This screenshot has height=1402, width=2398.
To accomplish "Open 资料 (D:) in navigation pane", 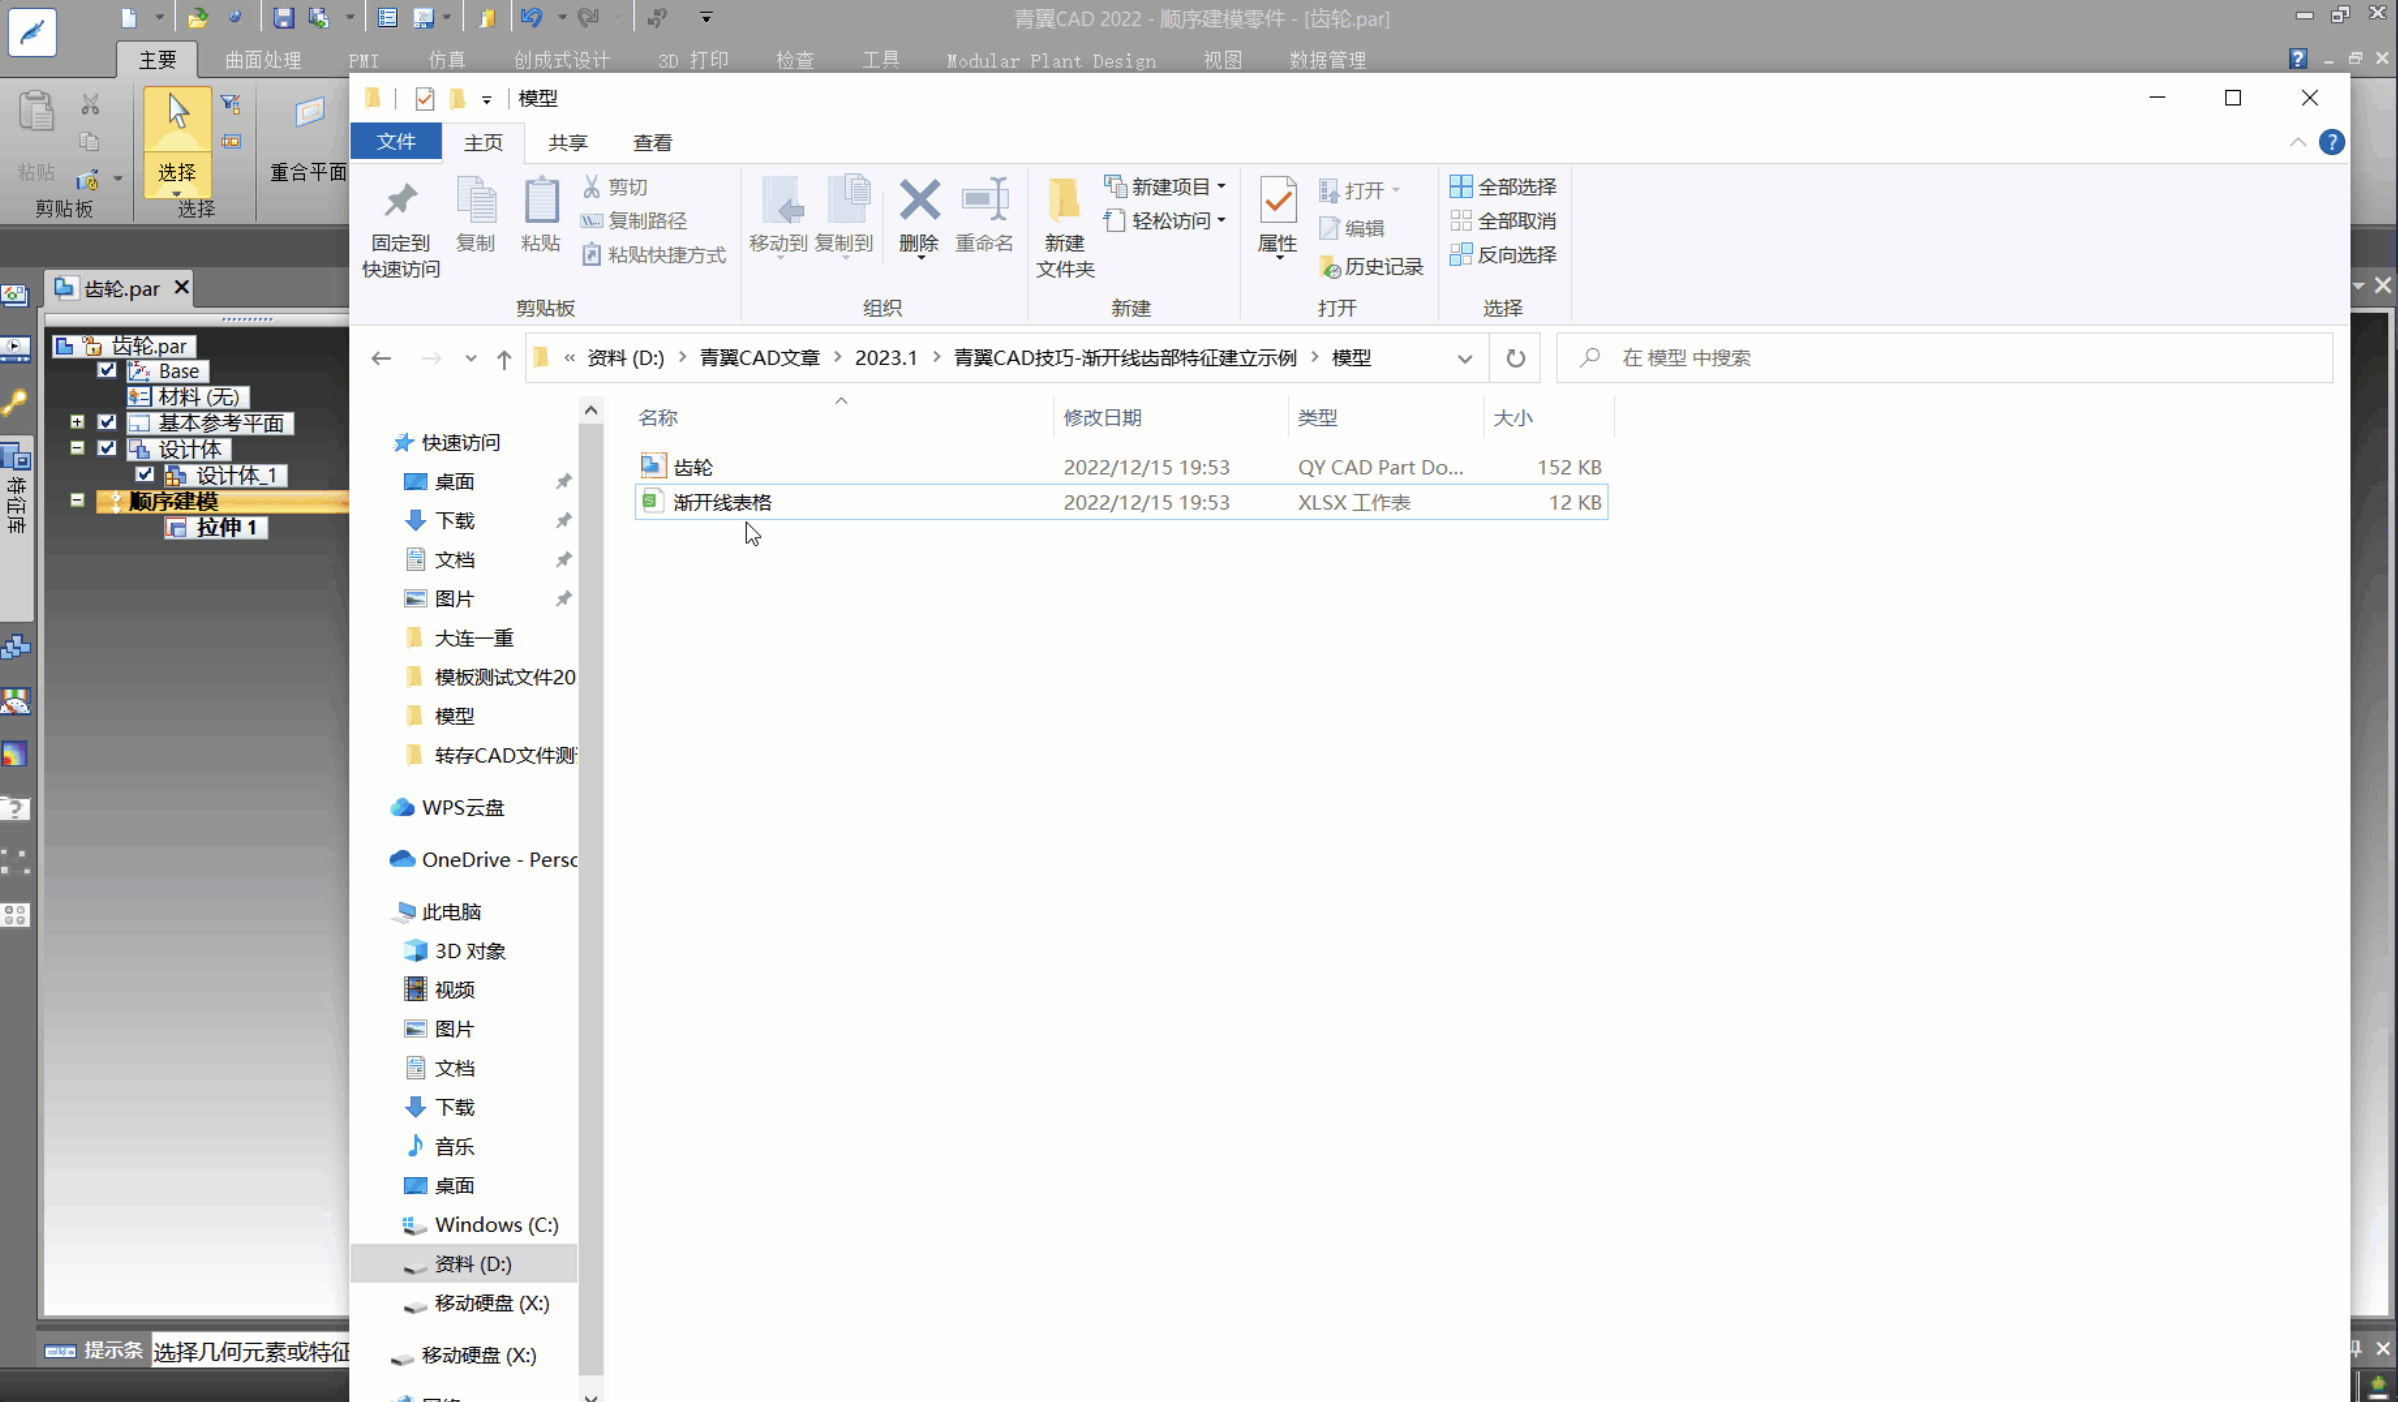I will pos(473,1264).
